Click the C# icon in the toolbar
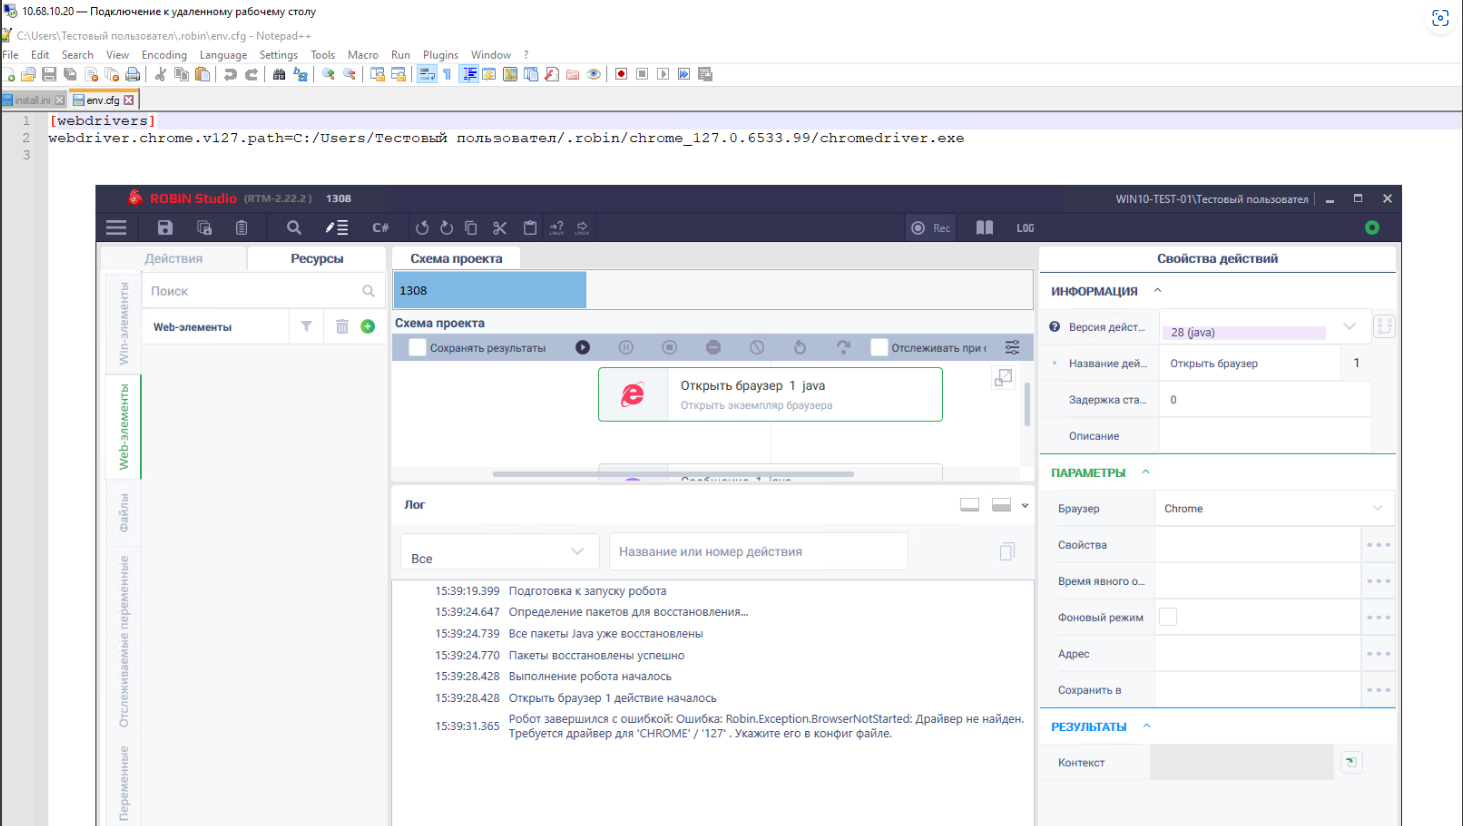 (x=380, y=228)
